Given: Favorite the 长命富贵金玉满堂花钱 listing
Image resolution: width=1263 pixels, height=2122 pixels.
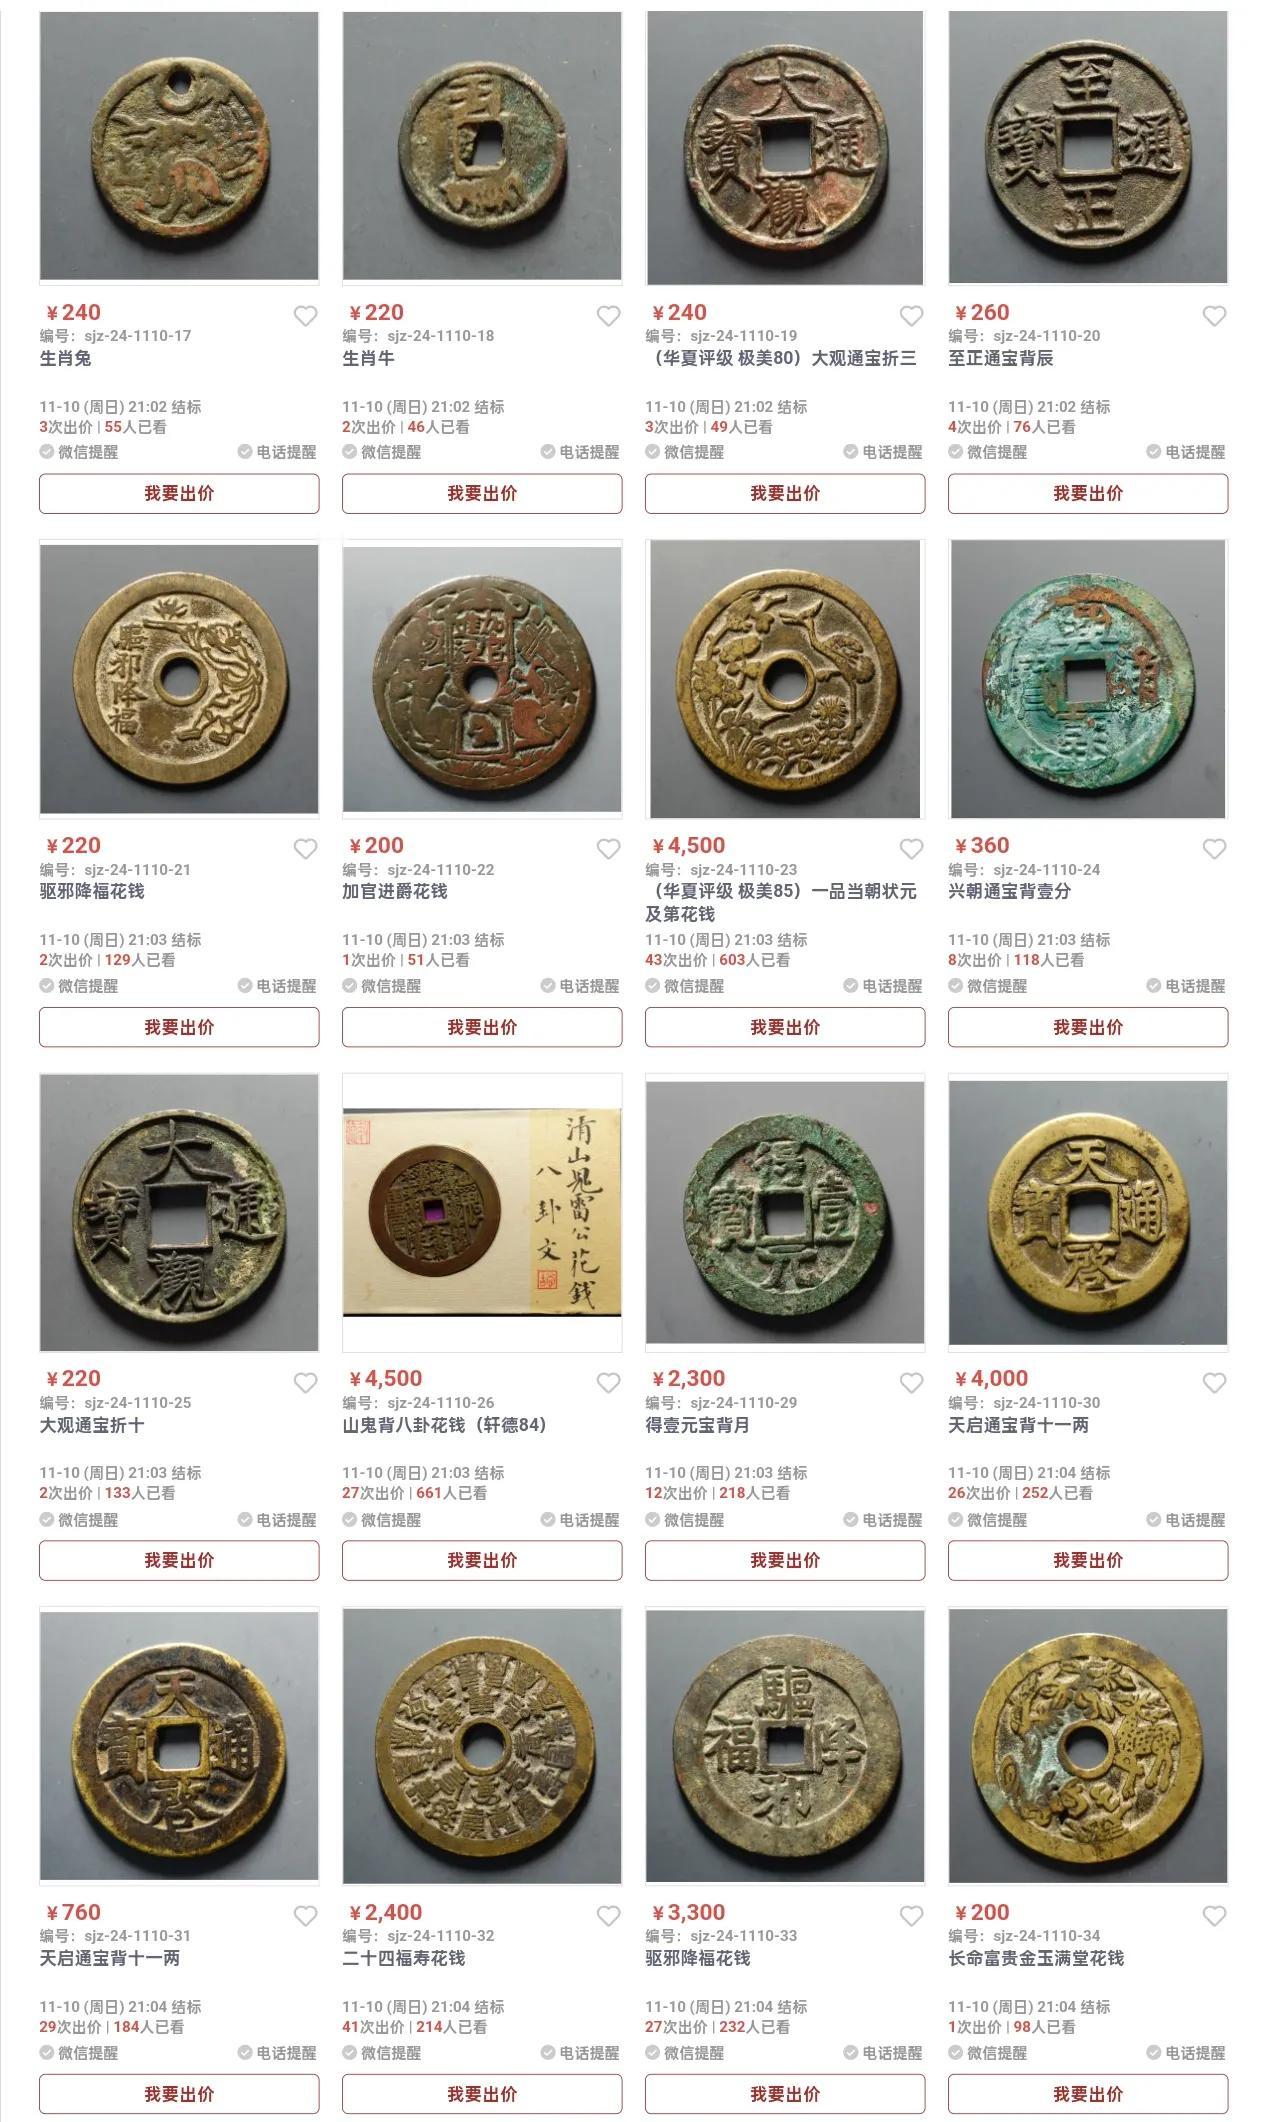Looking at the screenshot, I should click(1214, 1916).
